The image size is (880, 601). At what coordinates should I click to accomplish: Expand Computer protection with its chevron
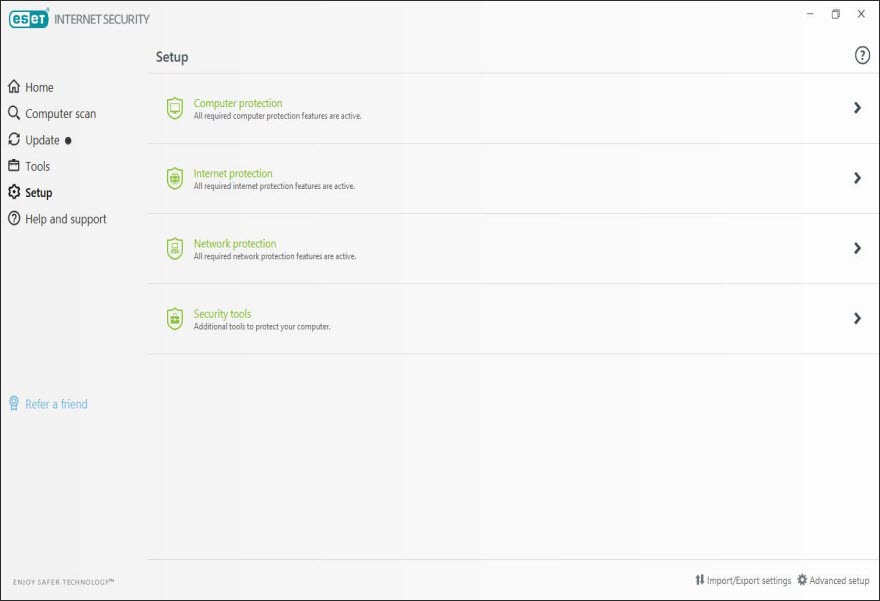click(x=857, y=108)
